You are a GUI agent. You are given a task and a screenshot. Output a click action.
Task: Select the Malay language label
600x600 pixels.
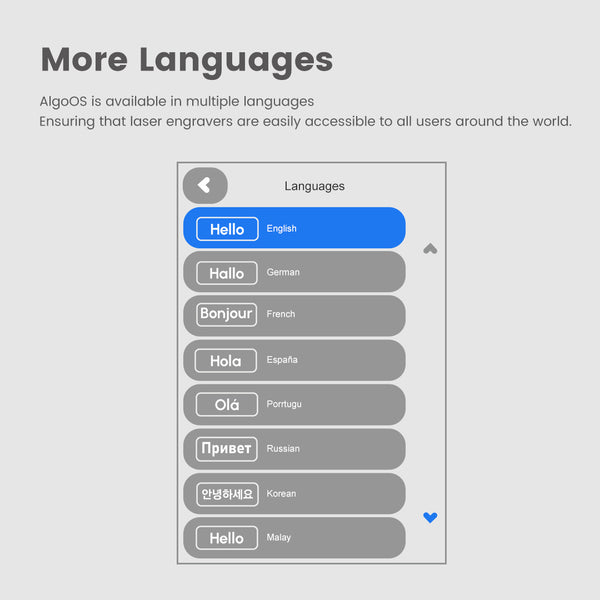click(x=279, y=538)
